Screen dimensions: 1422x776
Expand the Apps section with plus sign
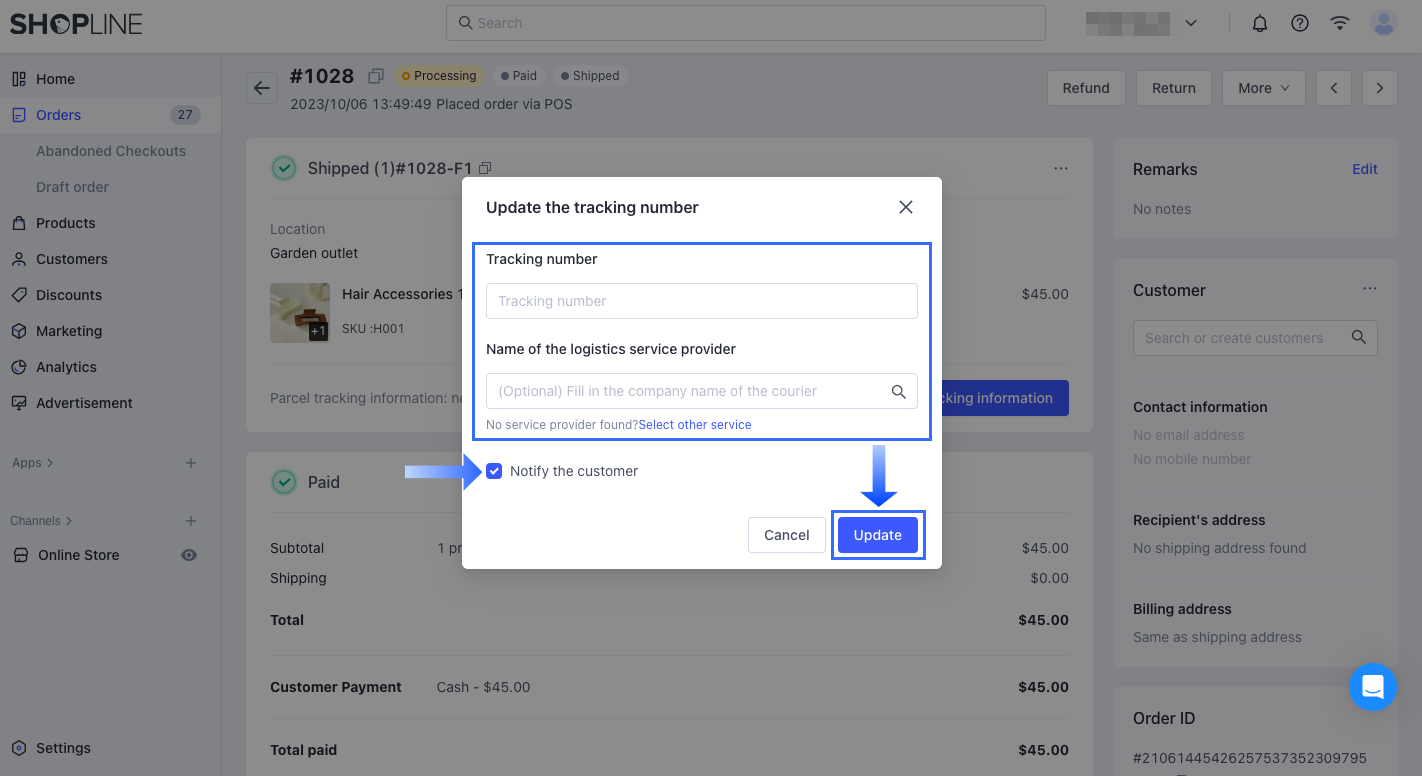[190, 462]
